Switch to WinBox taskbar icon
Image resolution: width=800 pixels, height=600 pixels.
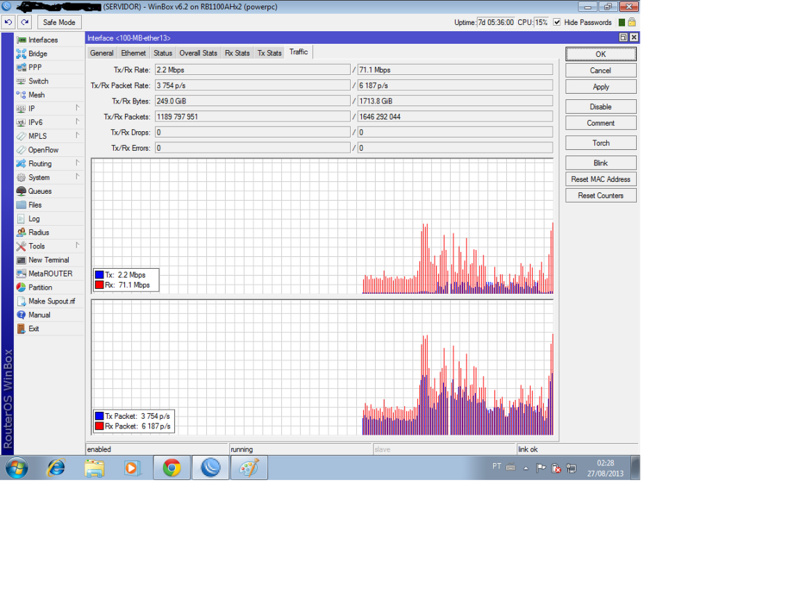[x=210, y=467]
